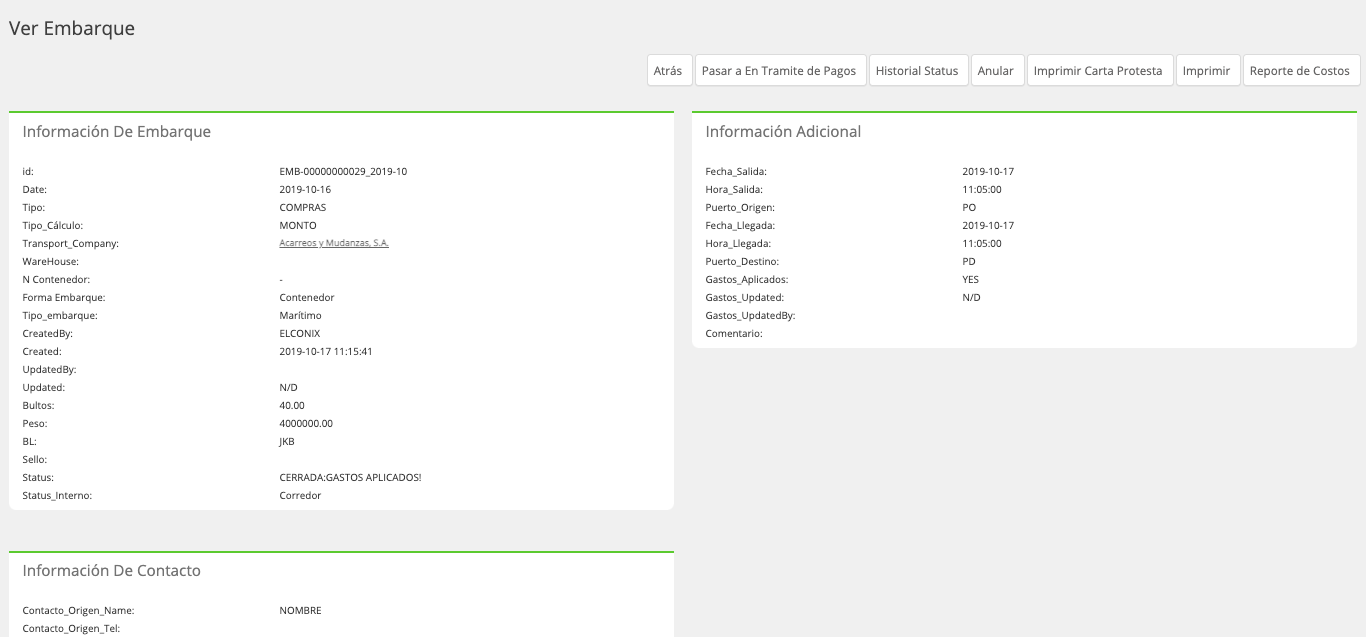Click the Gastos_Aplicados value YES
This screenshot has width=1366, height=637.
971,279
